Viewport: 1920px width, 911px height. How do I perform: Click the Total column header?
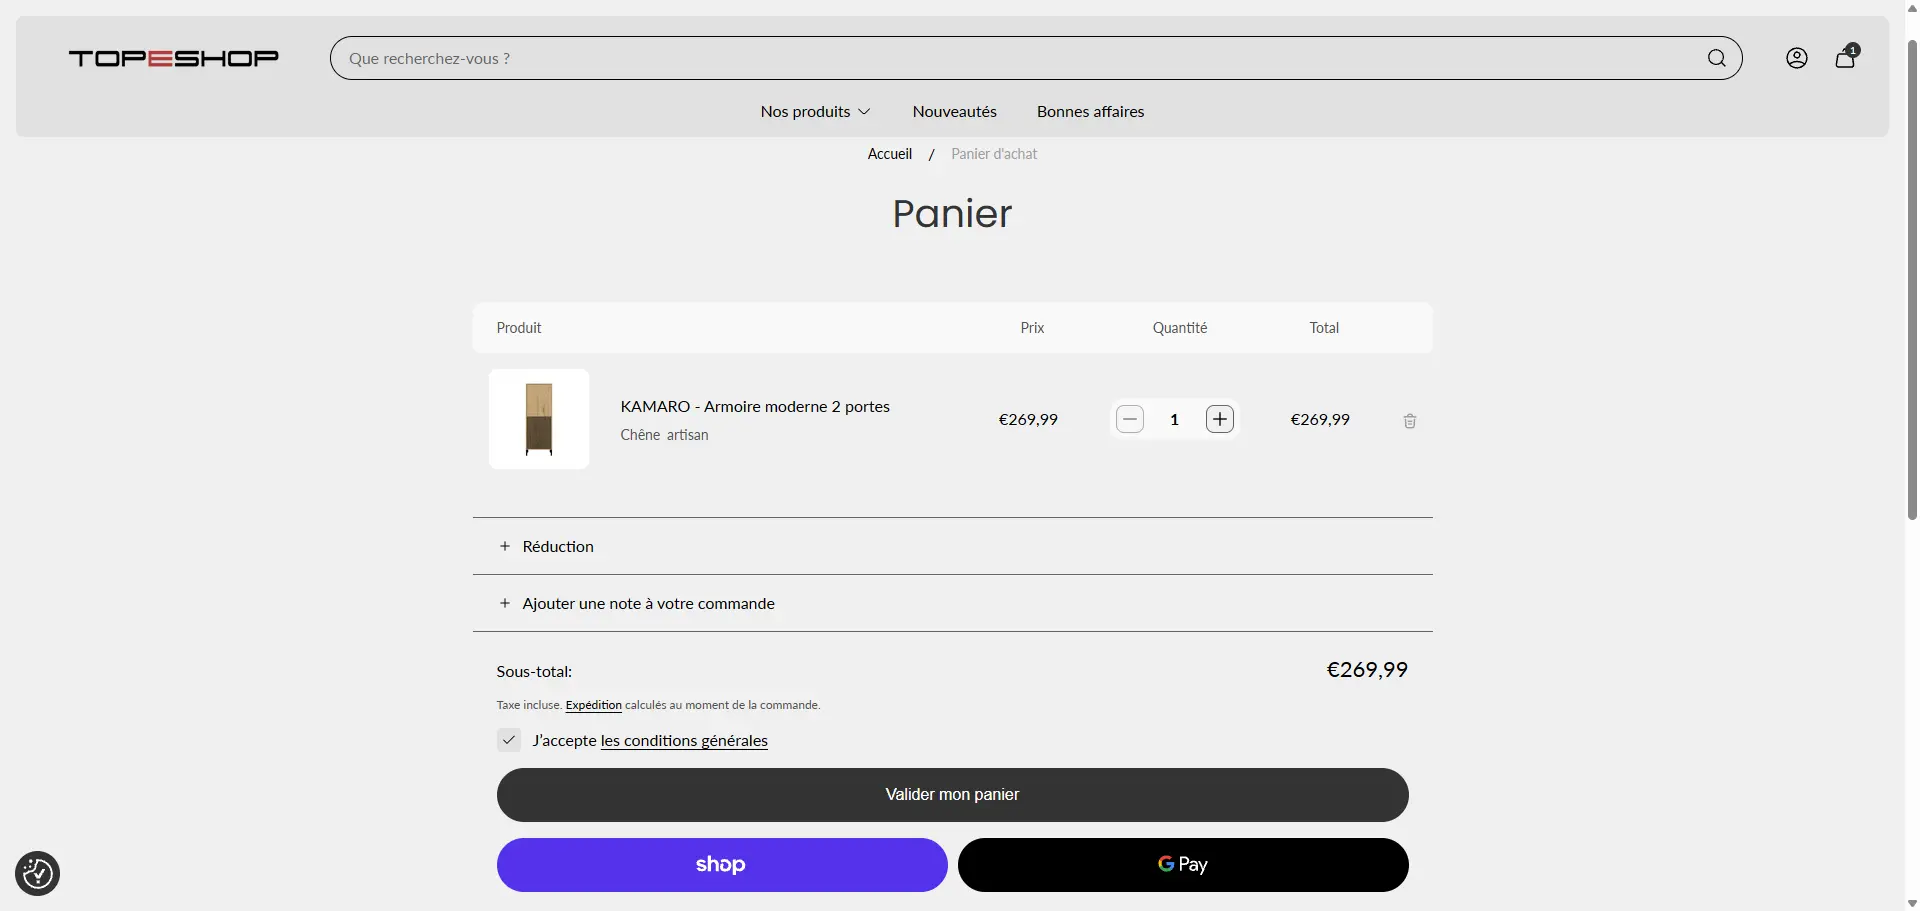pos(1324,328)
